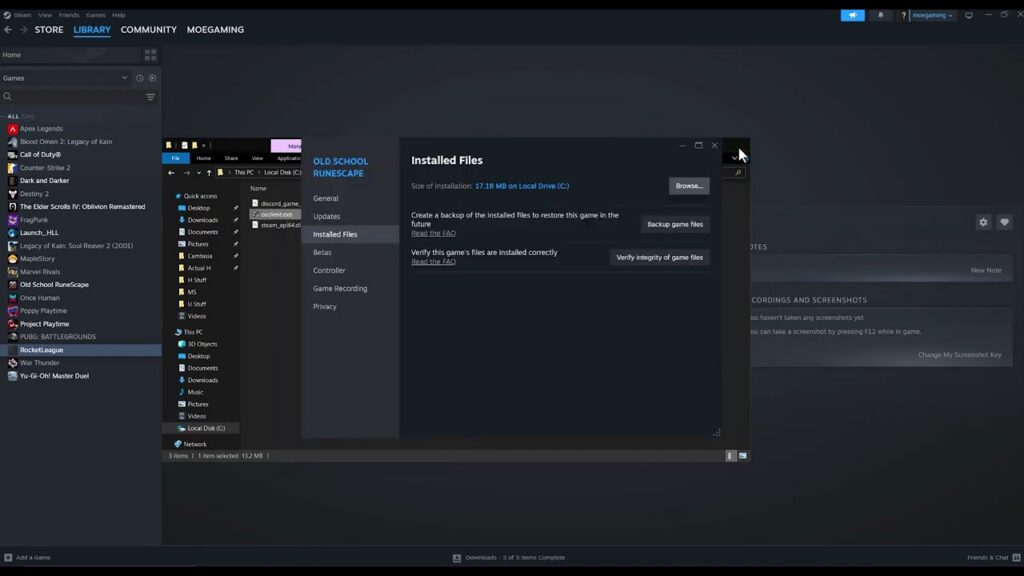This screenshot has height=576, width=1024.
Task: Open the question mark help icon
Action: (x=903, y=15)
